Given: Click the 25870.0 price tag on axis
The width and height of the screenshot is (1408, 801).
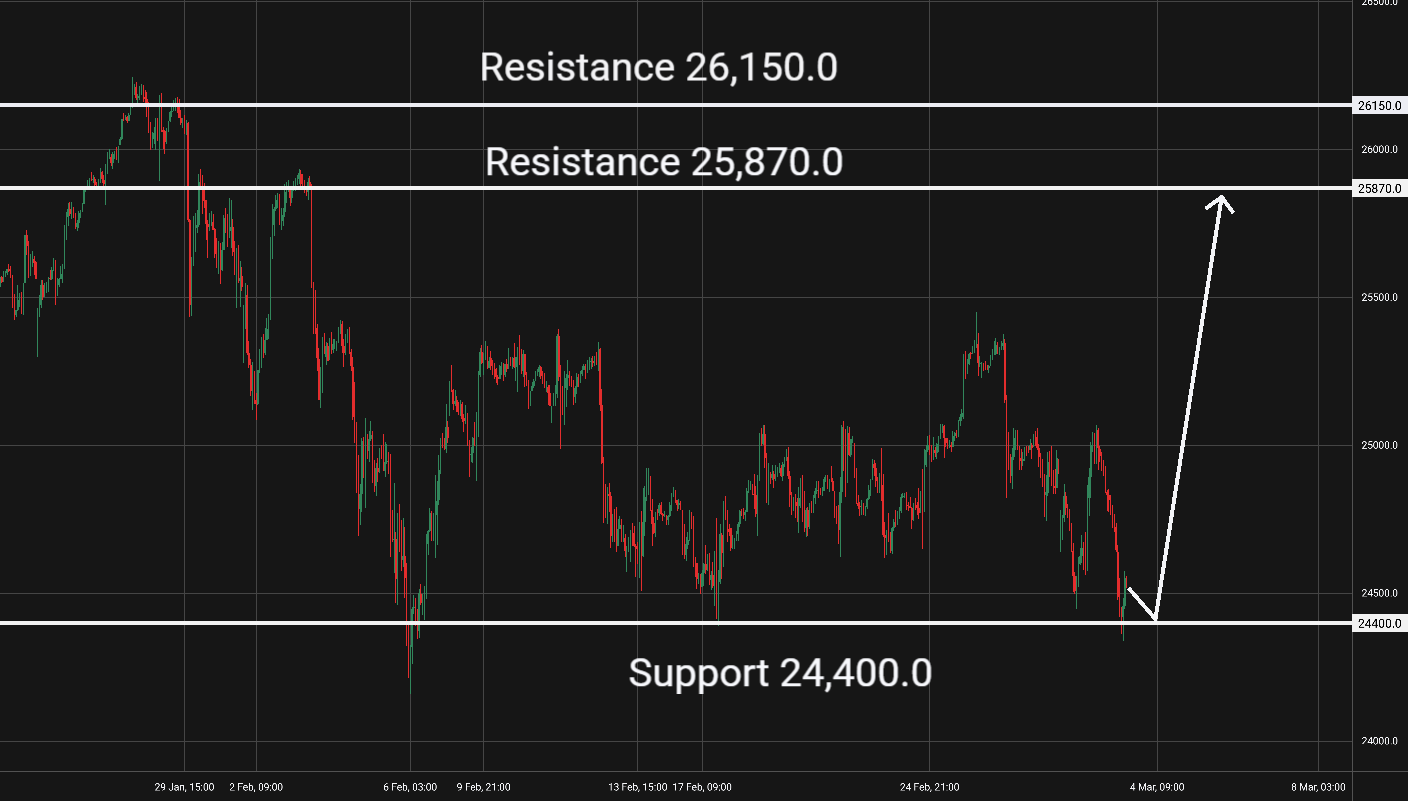Looking at the screenshot, I should [1380, 188].
